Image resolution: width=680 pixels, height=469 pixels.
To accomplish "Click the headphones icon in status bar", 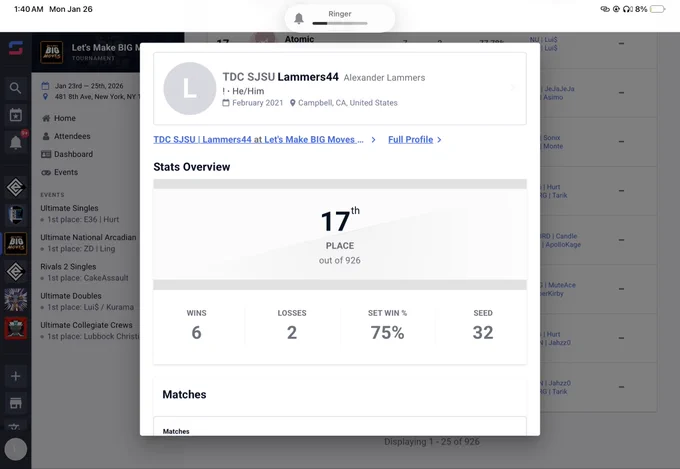I will click(x=628, y=9).
